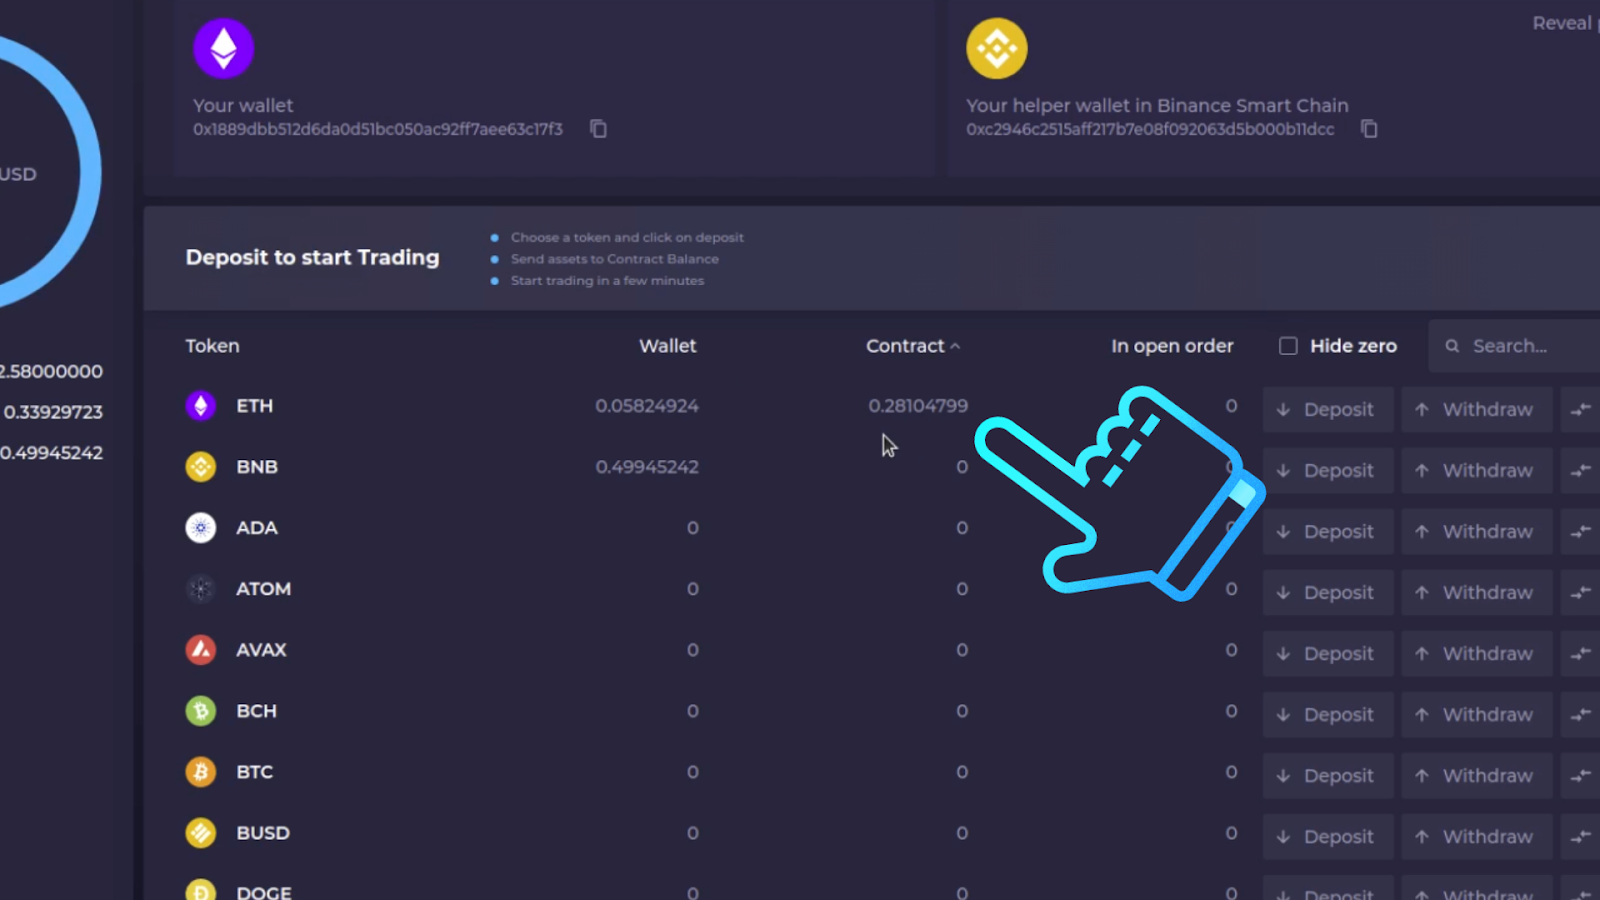1600x900 pixels.
Task: Click the In open order column header
Action: [1172, 346]
